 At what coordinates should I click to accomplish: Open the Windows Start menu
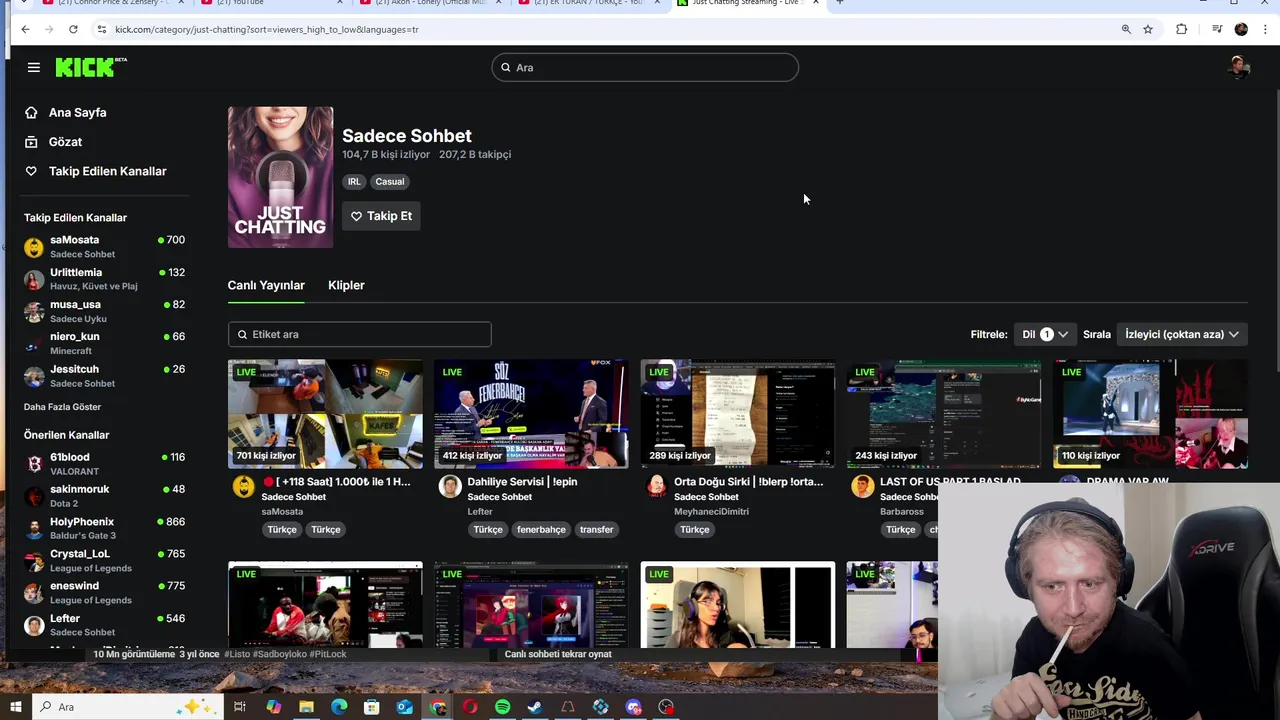[15, 707]
